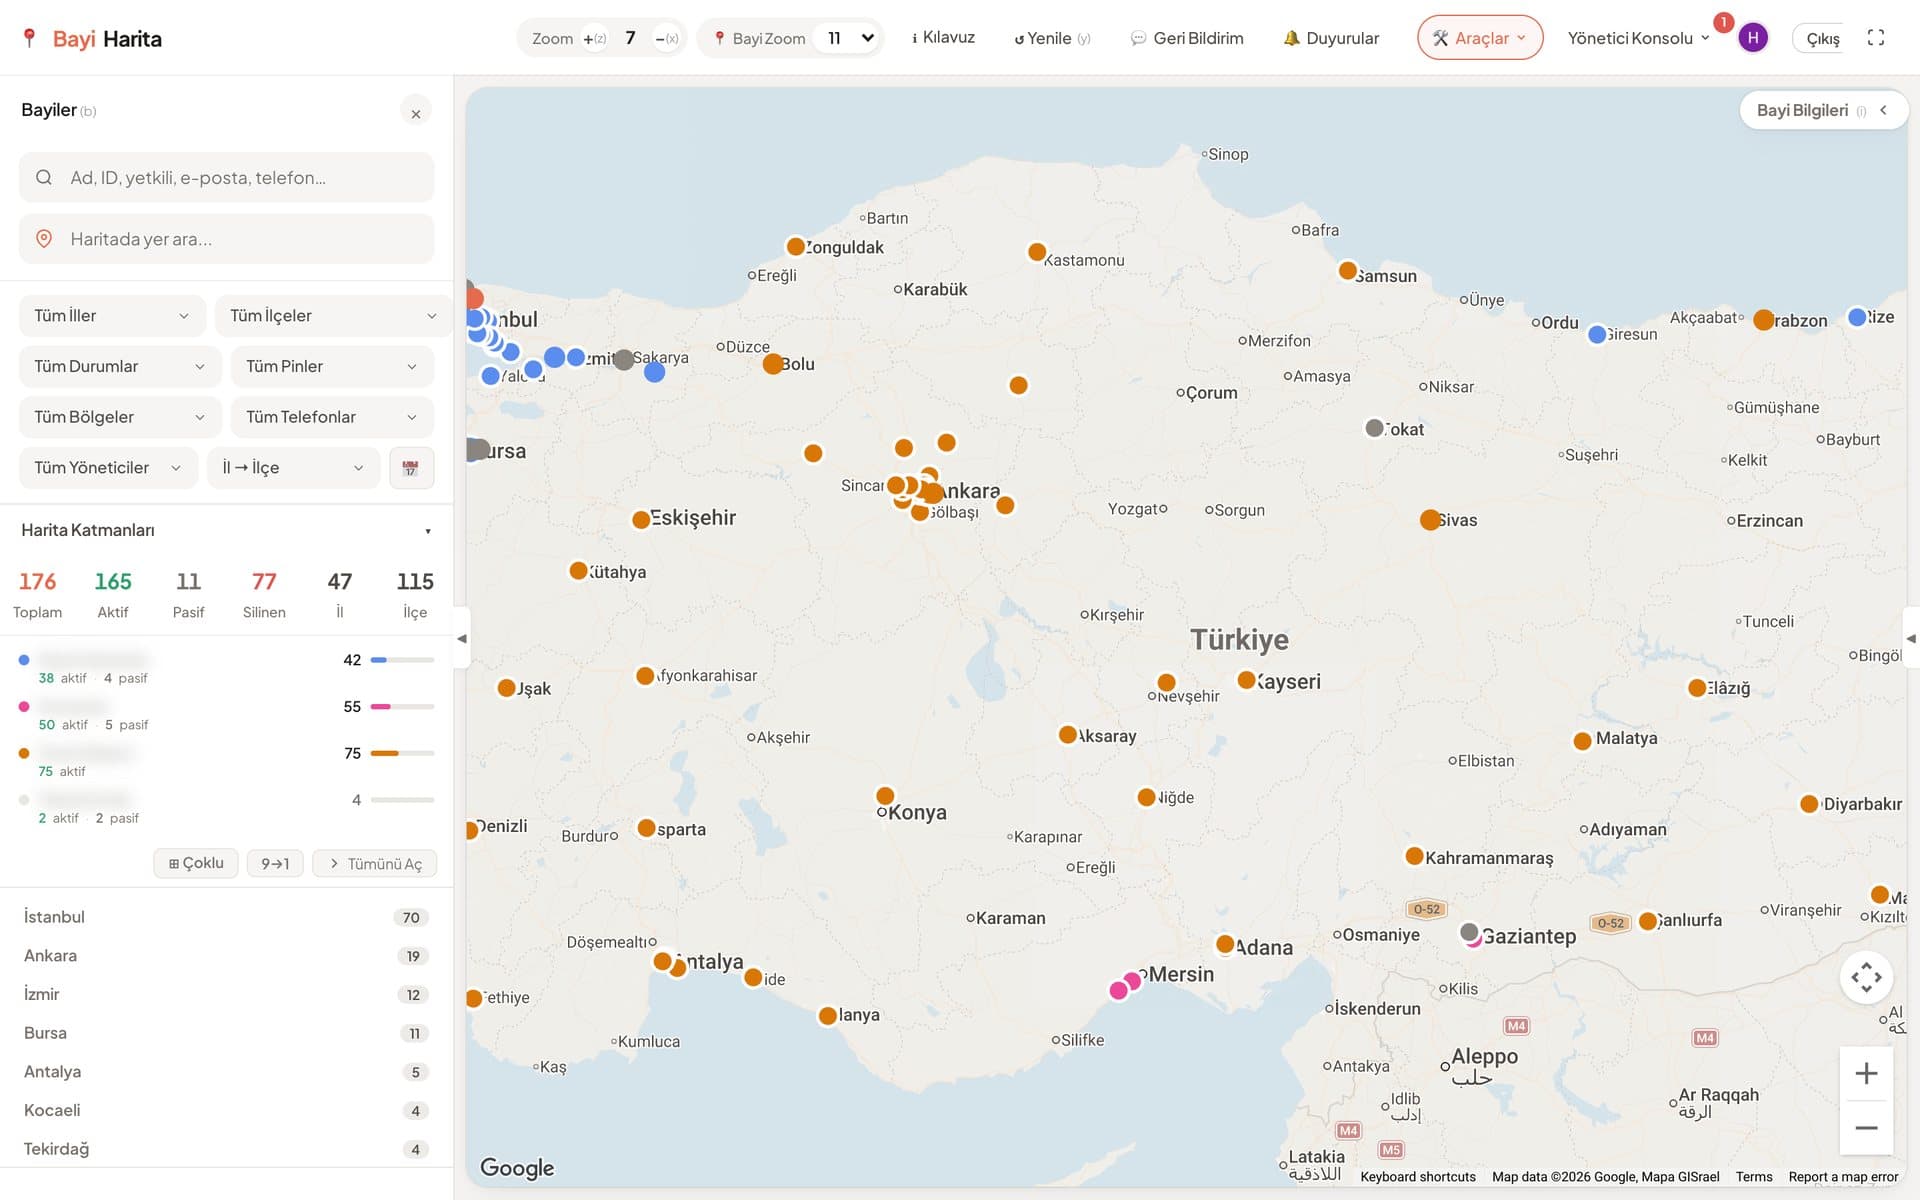Image resolution: width=1920 pixels, height=1200 pixels.
Task: Click the orange pin at Trabzon
Action: (x=1764, y=320)
